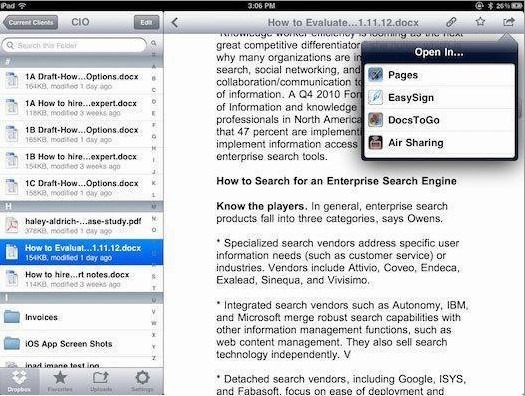The height and width of the screenshot is (396, 525).
Task: Tap the Pages app icon
Action: [x=375, y=75]
